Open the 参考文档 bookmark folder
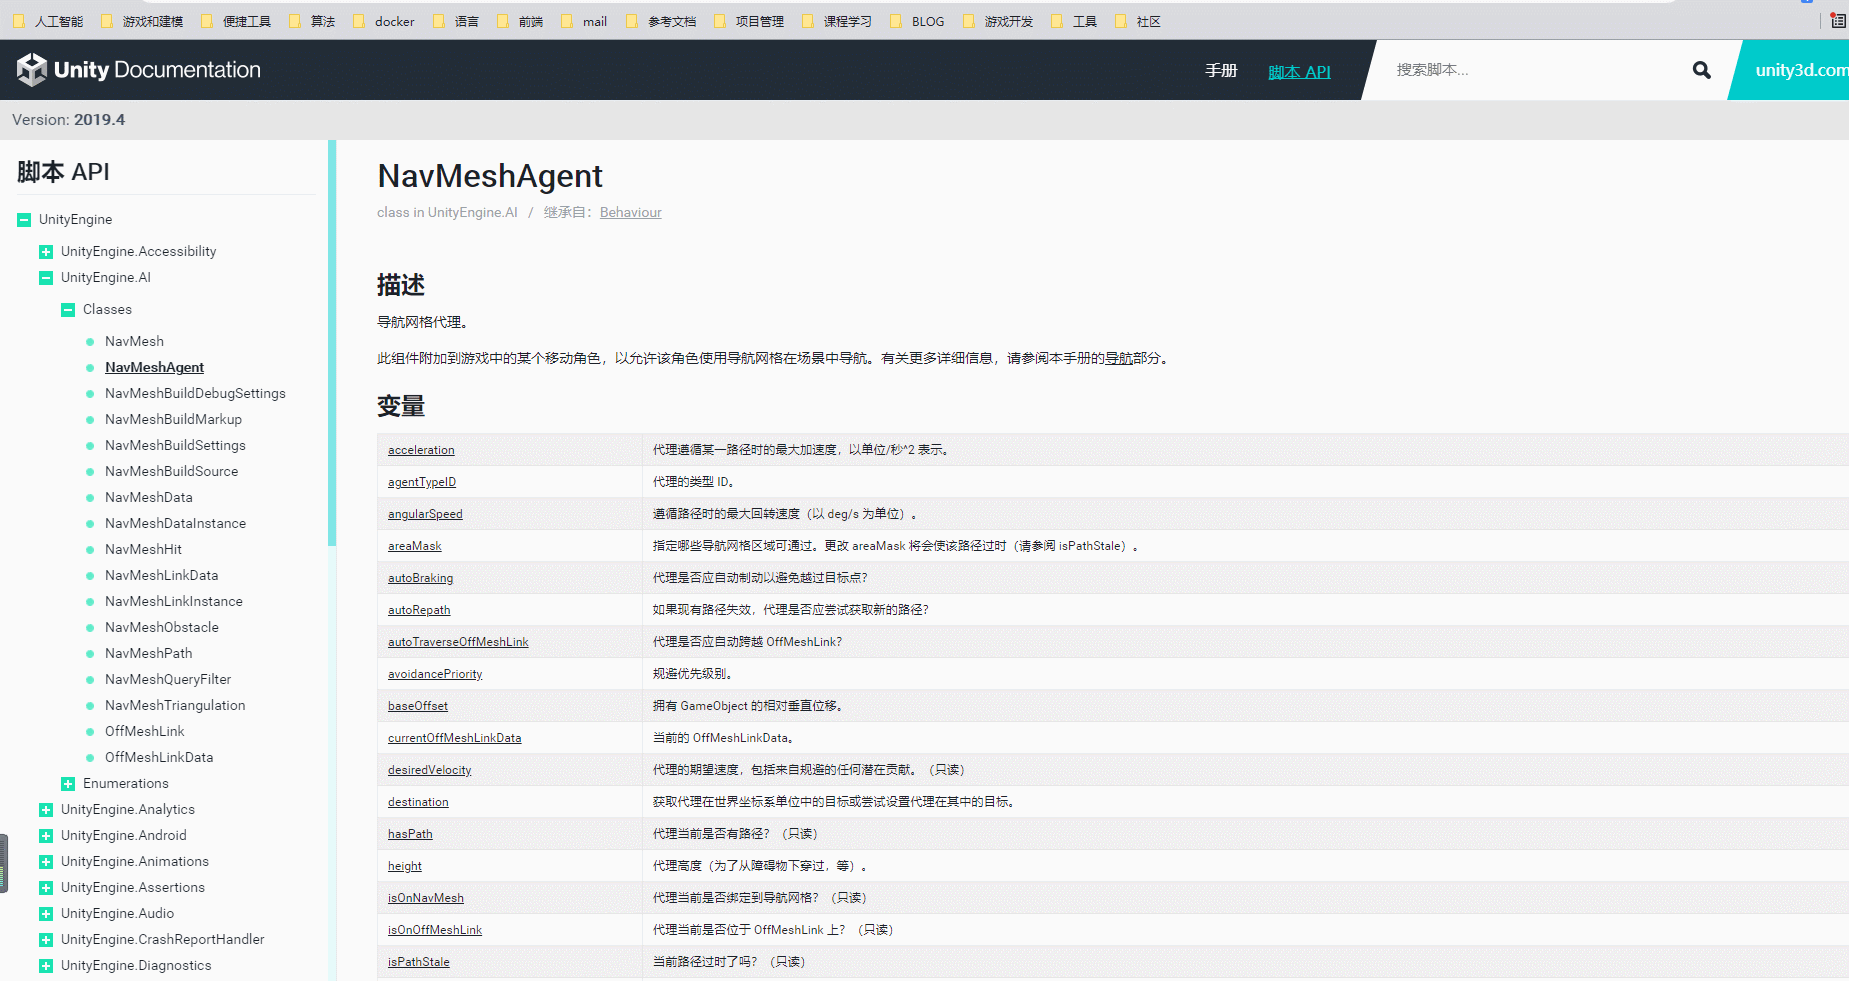This screenshot has width=1849, height=981. (661, 21)
